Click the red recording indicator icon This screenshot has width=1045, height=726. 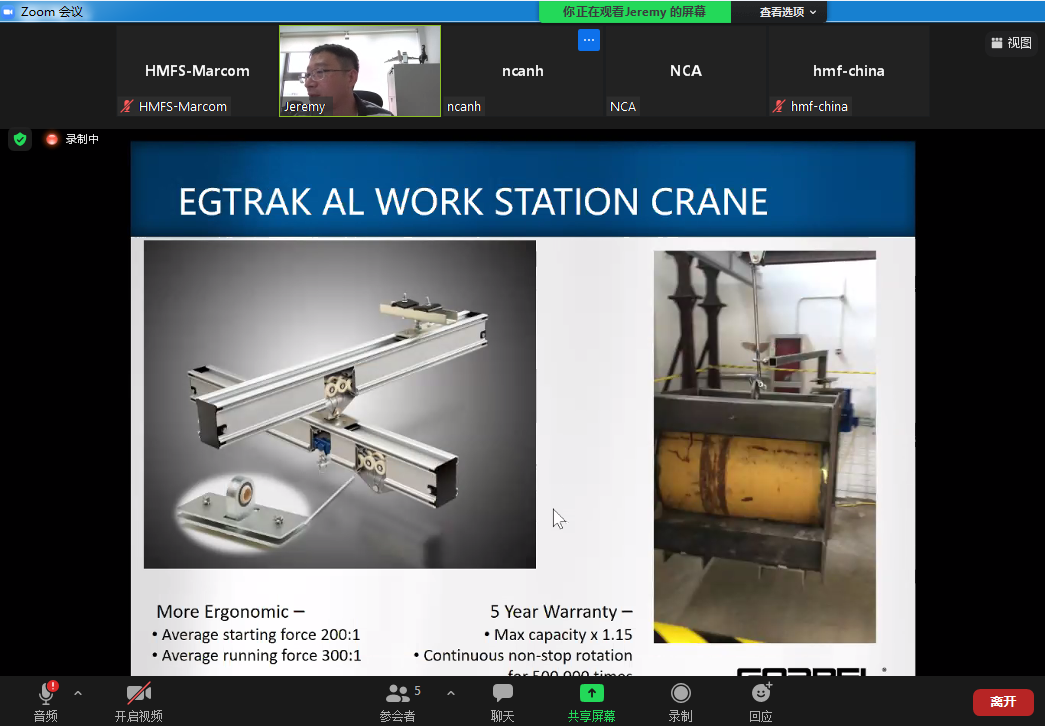tap(52, 139)
